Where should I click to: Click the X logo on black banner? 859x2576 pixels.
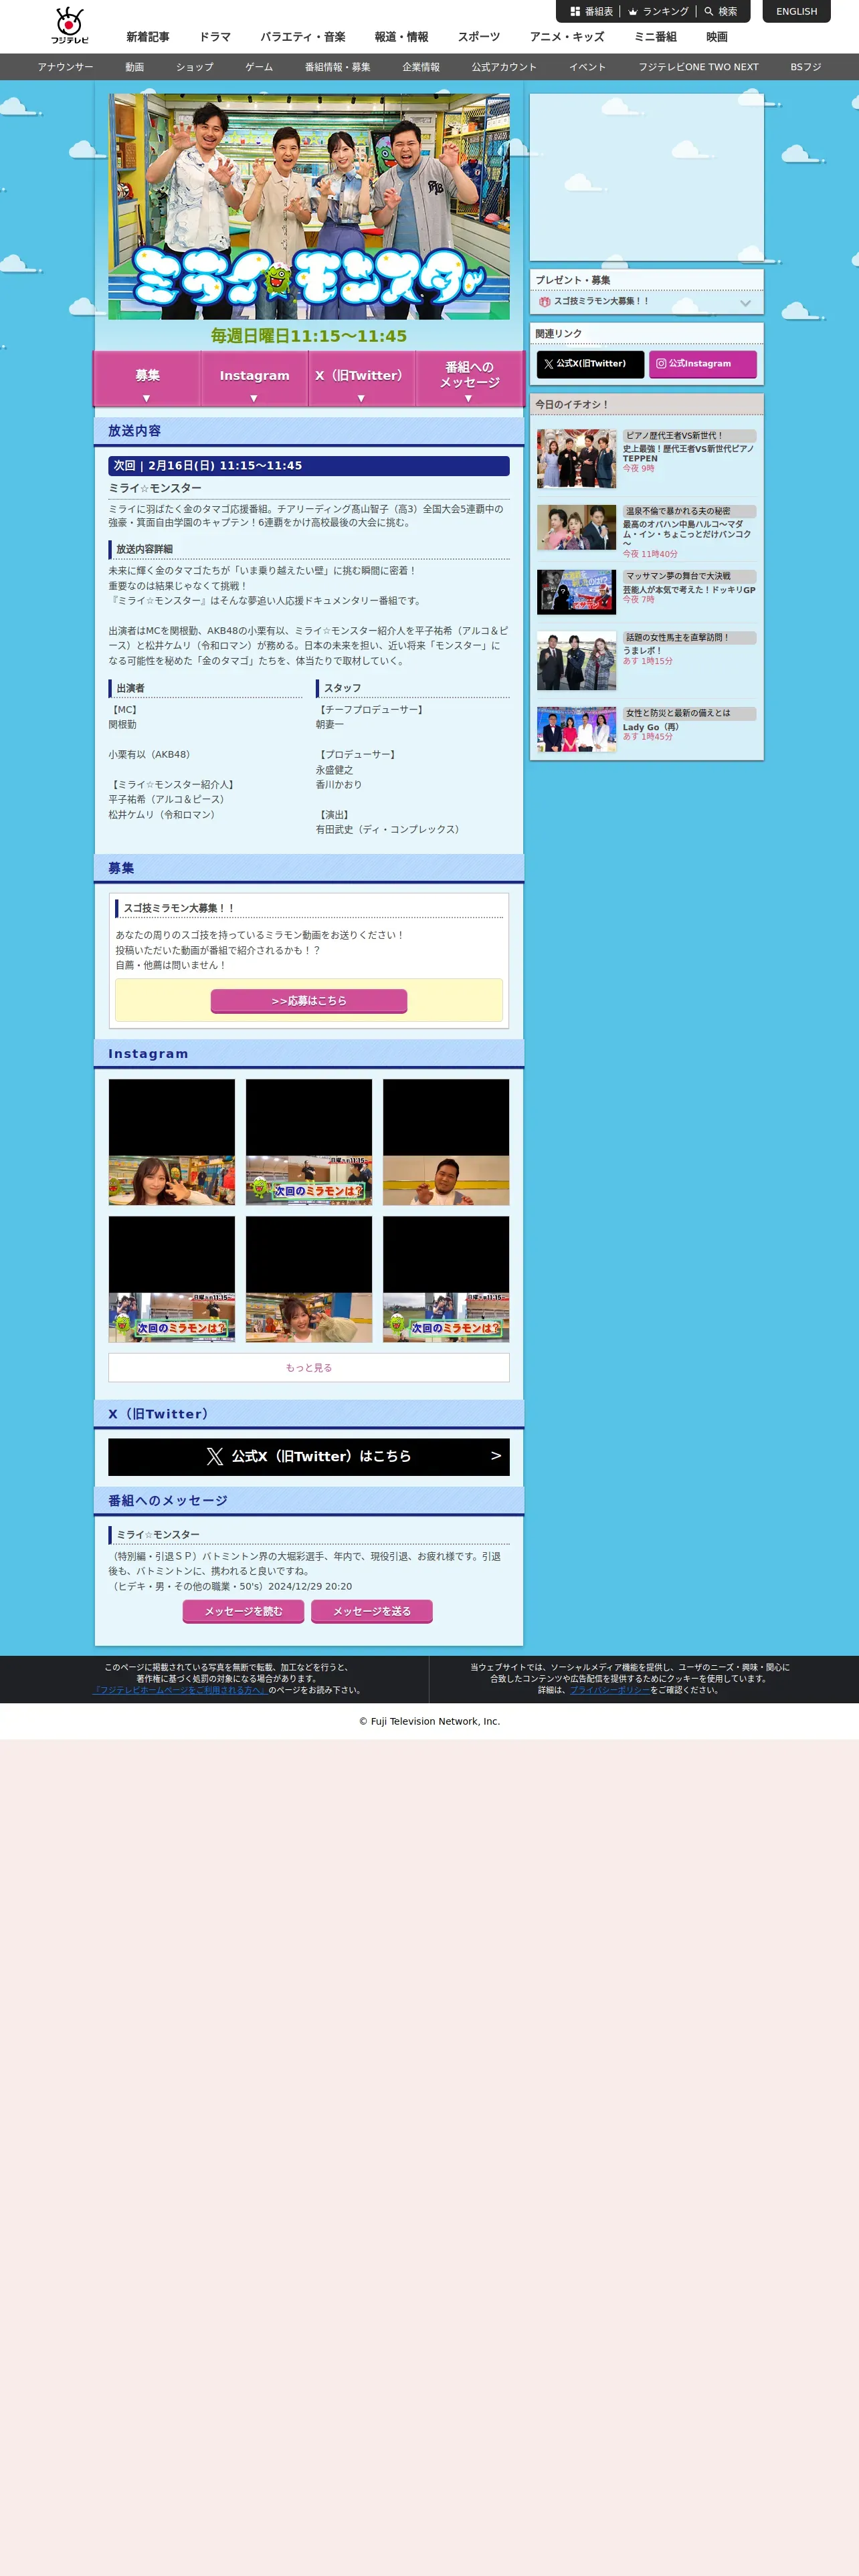pyautogui.click(x=215, y=1457)
